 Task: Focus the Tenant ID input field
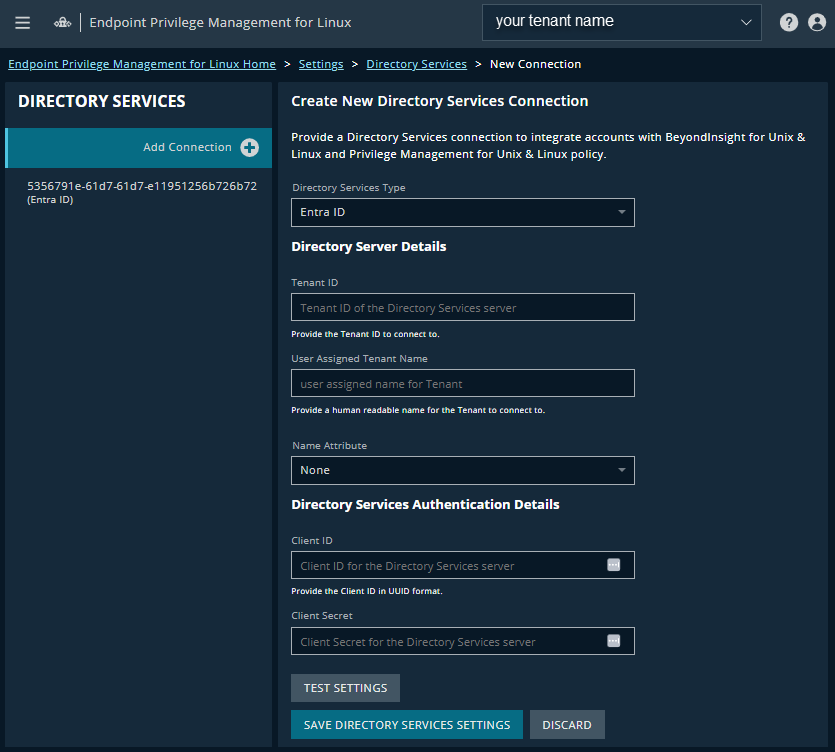(463, 307)
